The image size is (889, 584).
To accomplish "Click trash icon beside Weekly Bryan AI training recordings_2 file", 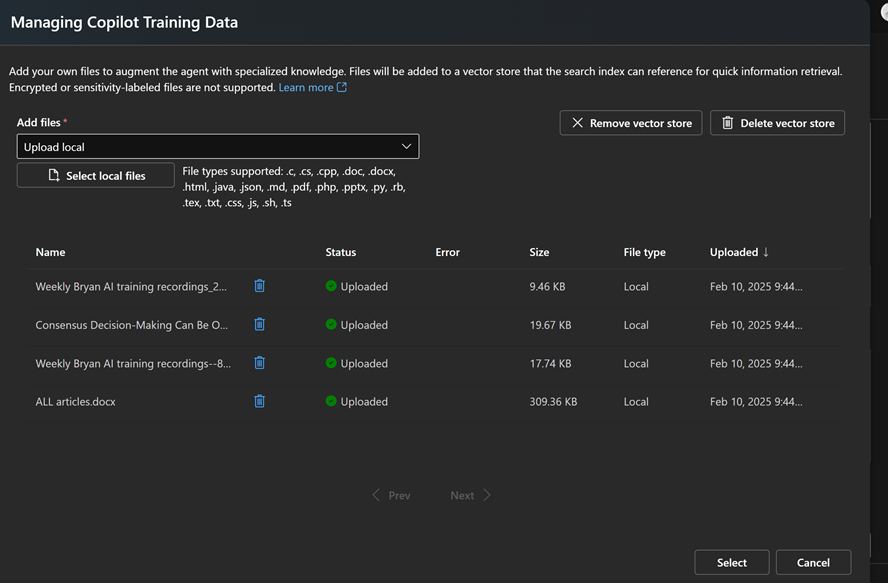I will click(260, 286).
